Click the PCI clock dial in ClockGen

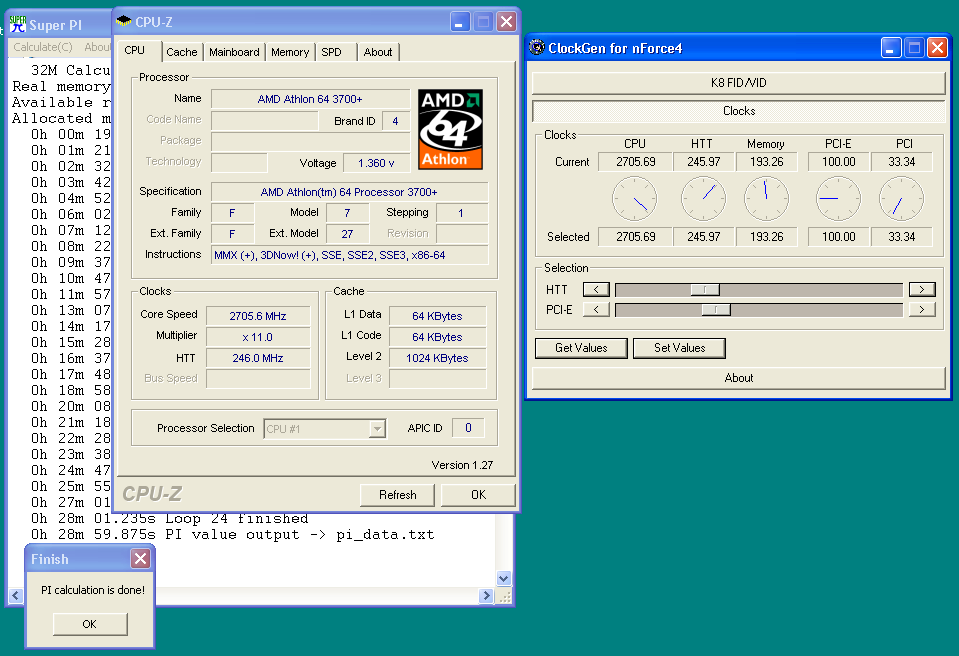[901, 199]
